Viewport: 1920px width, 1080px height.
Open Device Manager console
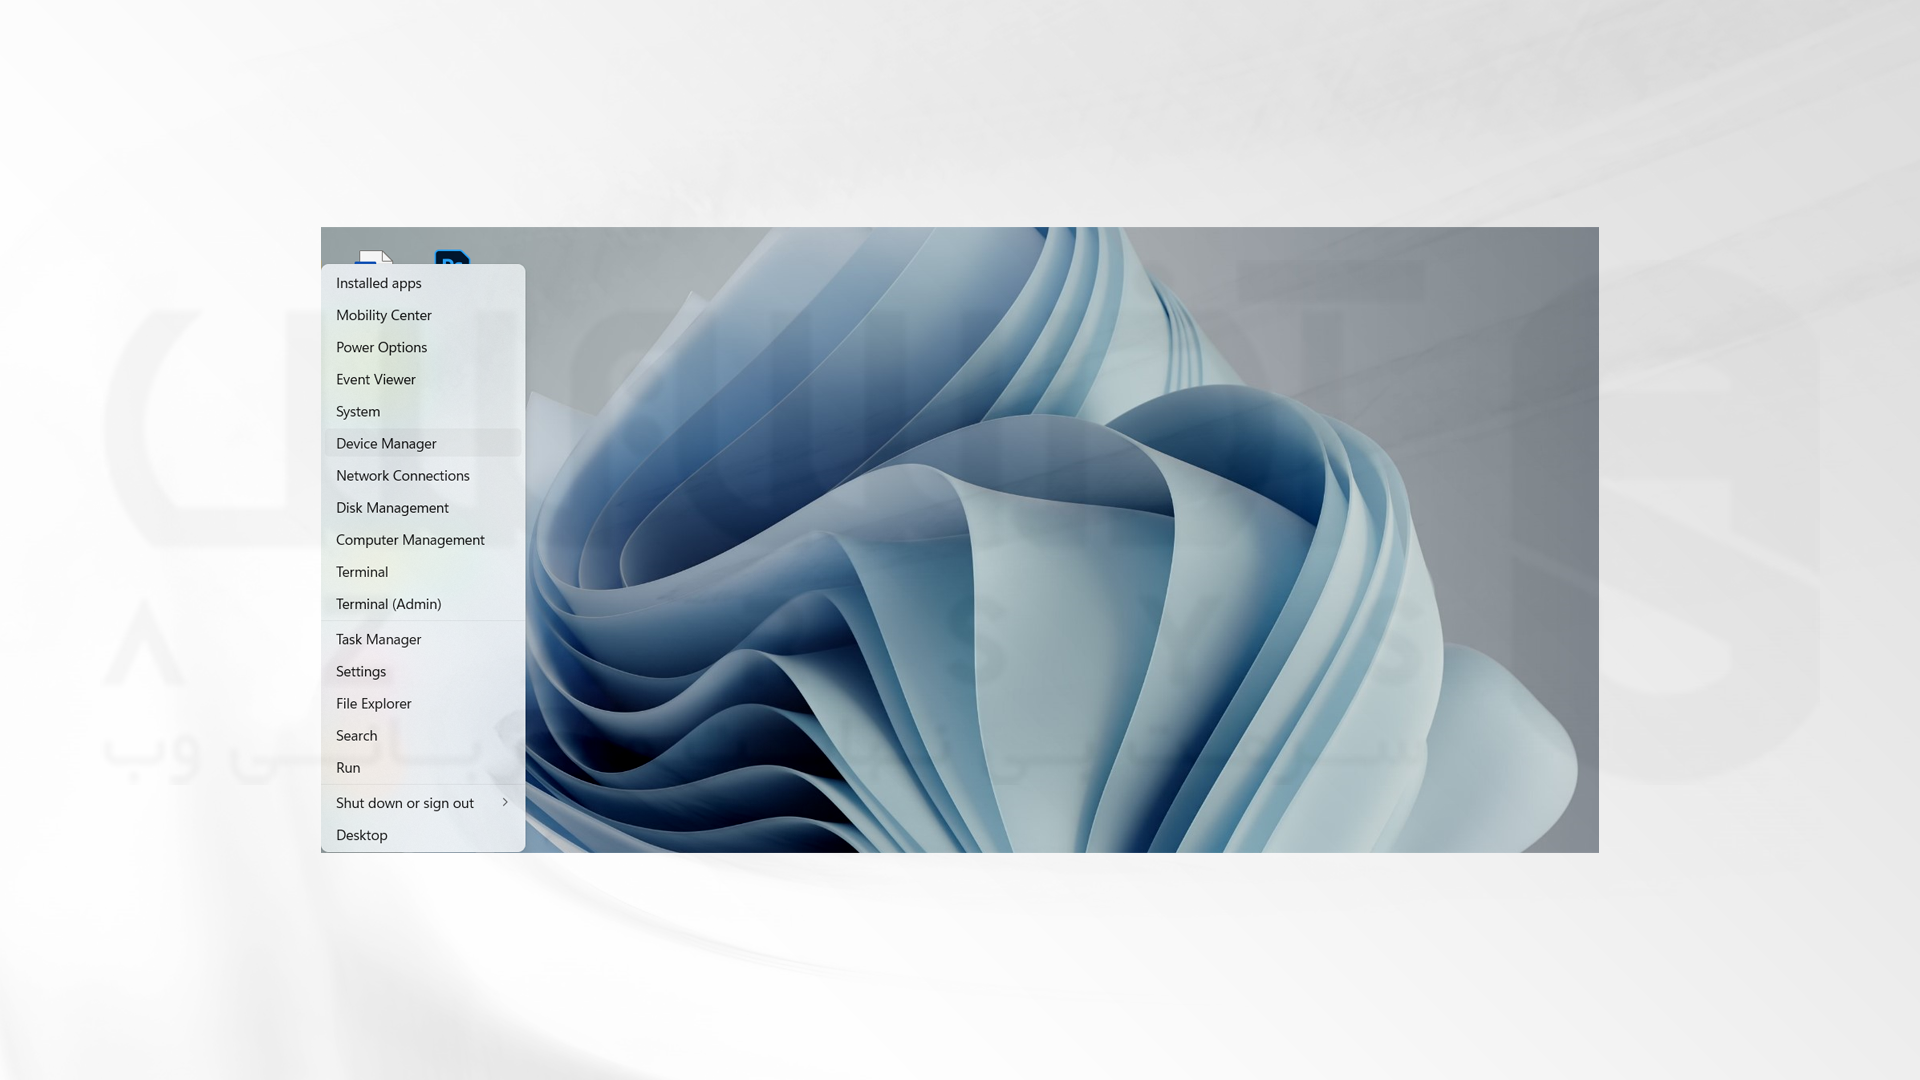[386, 442]
